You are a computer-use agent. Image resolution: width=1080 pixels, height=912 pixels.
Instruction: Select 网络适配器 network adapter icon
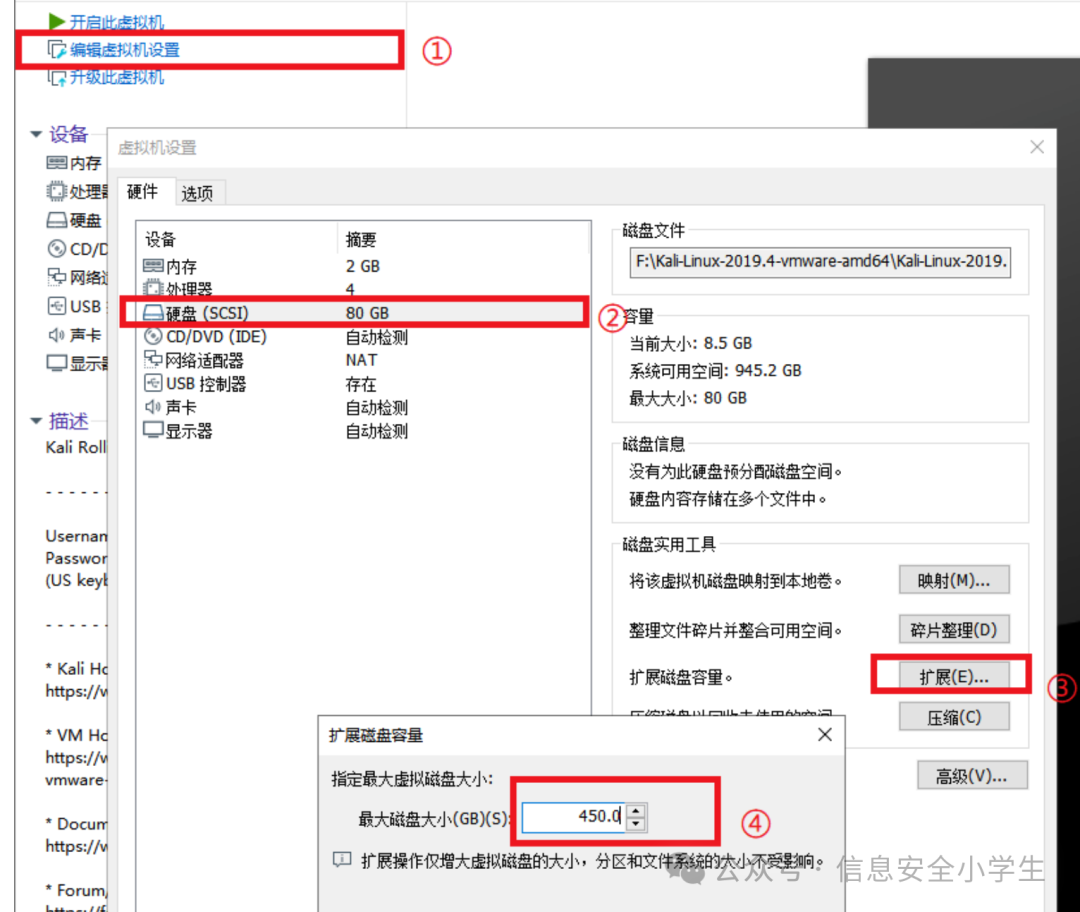click(154, 360)
